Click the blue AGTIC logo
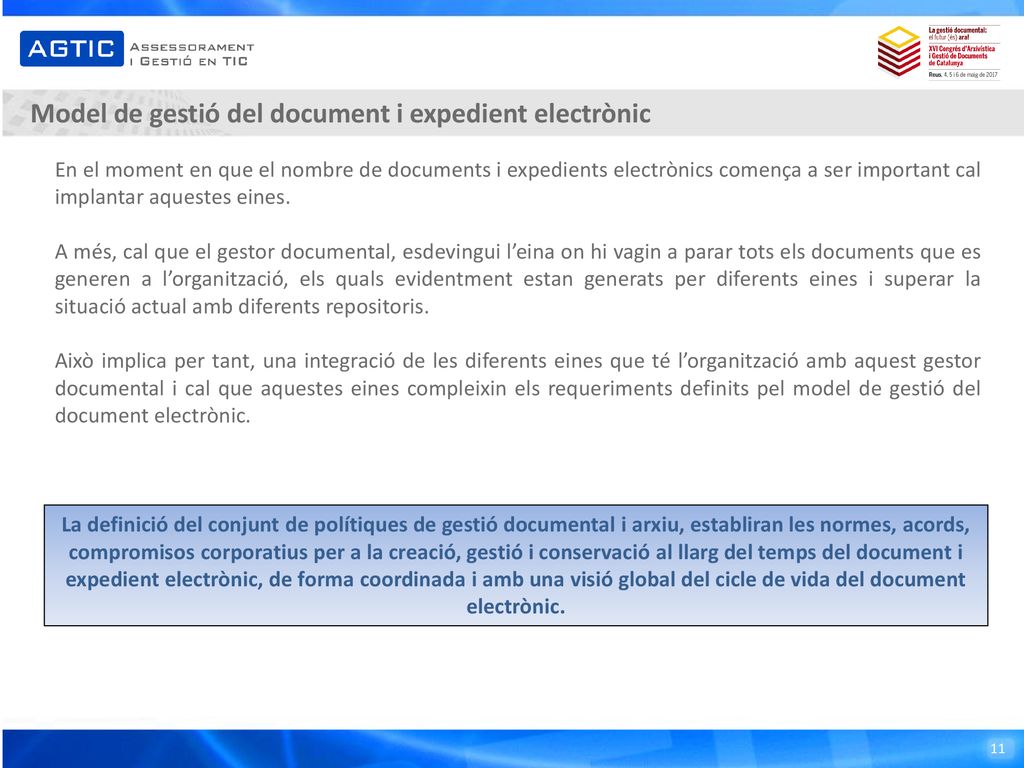This screenshot has height=768, width=1024. [x=72, y=48]
